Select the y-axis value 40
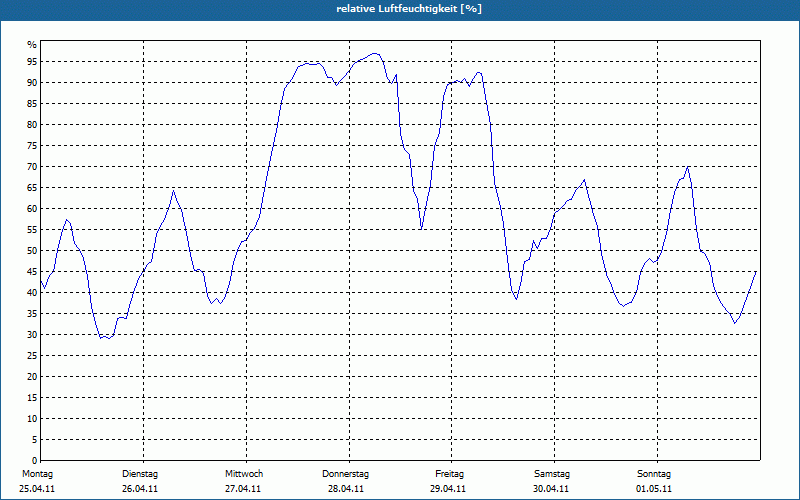Screen dimensions: 800x500 (32, 293)
